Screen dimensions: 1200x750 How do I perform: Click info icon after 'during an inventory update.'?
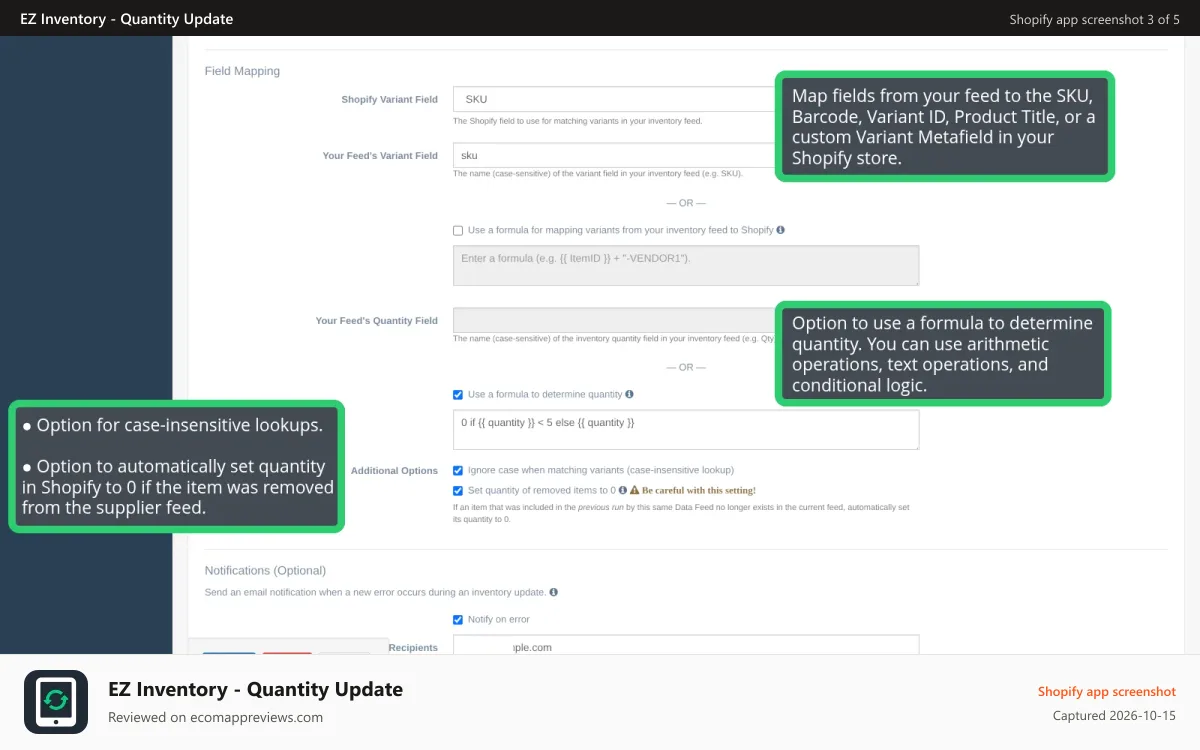click(x=553, y=592)
